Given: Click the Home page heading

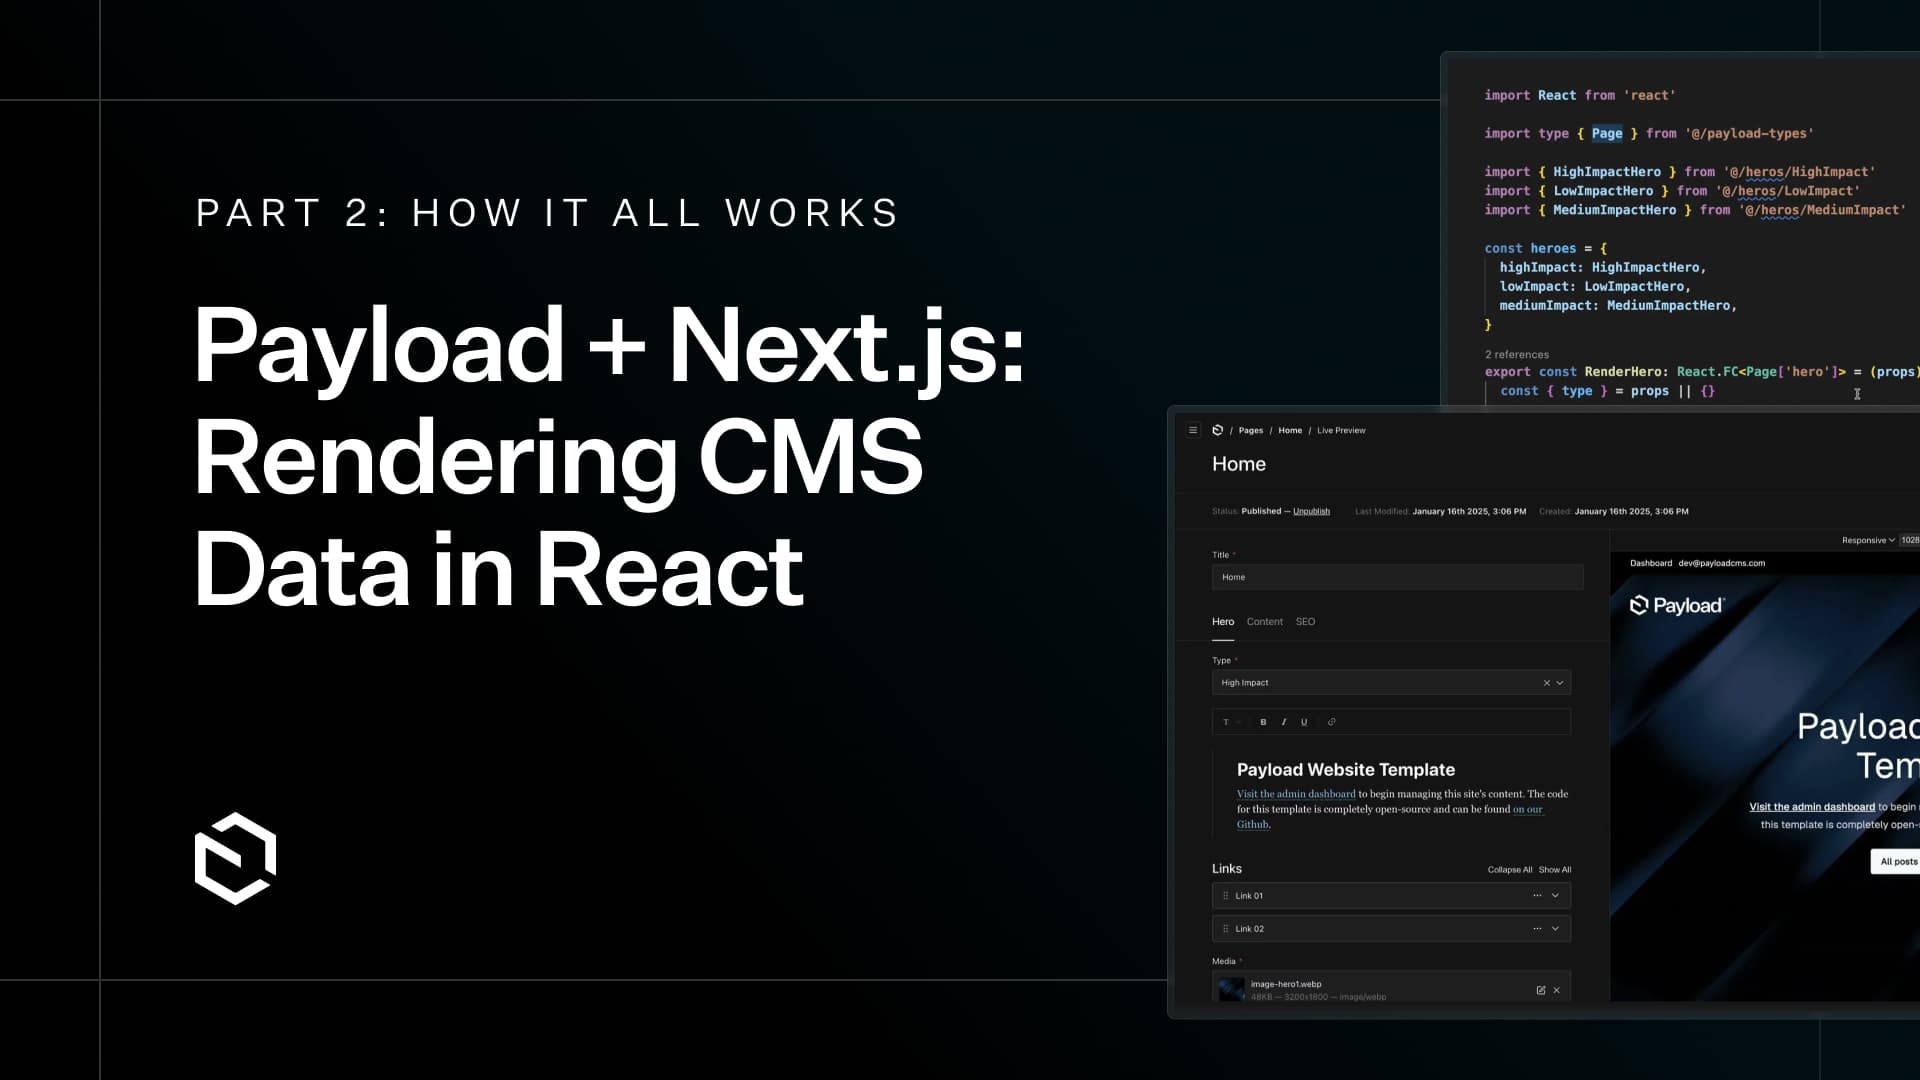Looking at the screenshot, I should tap(1238, 464).
